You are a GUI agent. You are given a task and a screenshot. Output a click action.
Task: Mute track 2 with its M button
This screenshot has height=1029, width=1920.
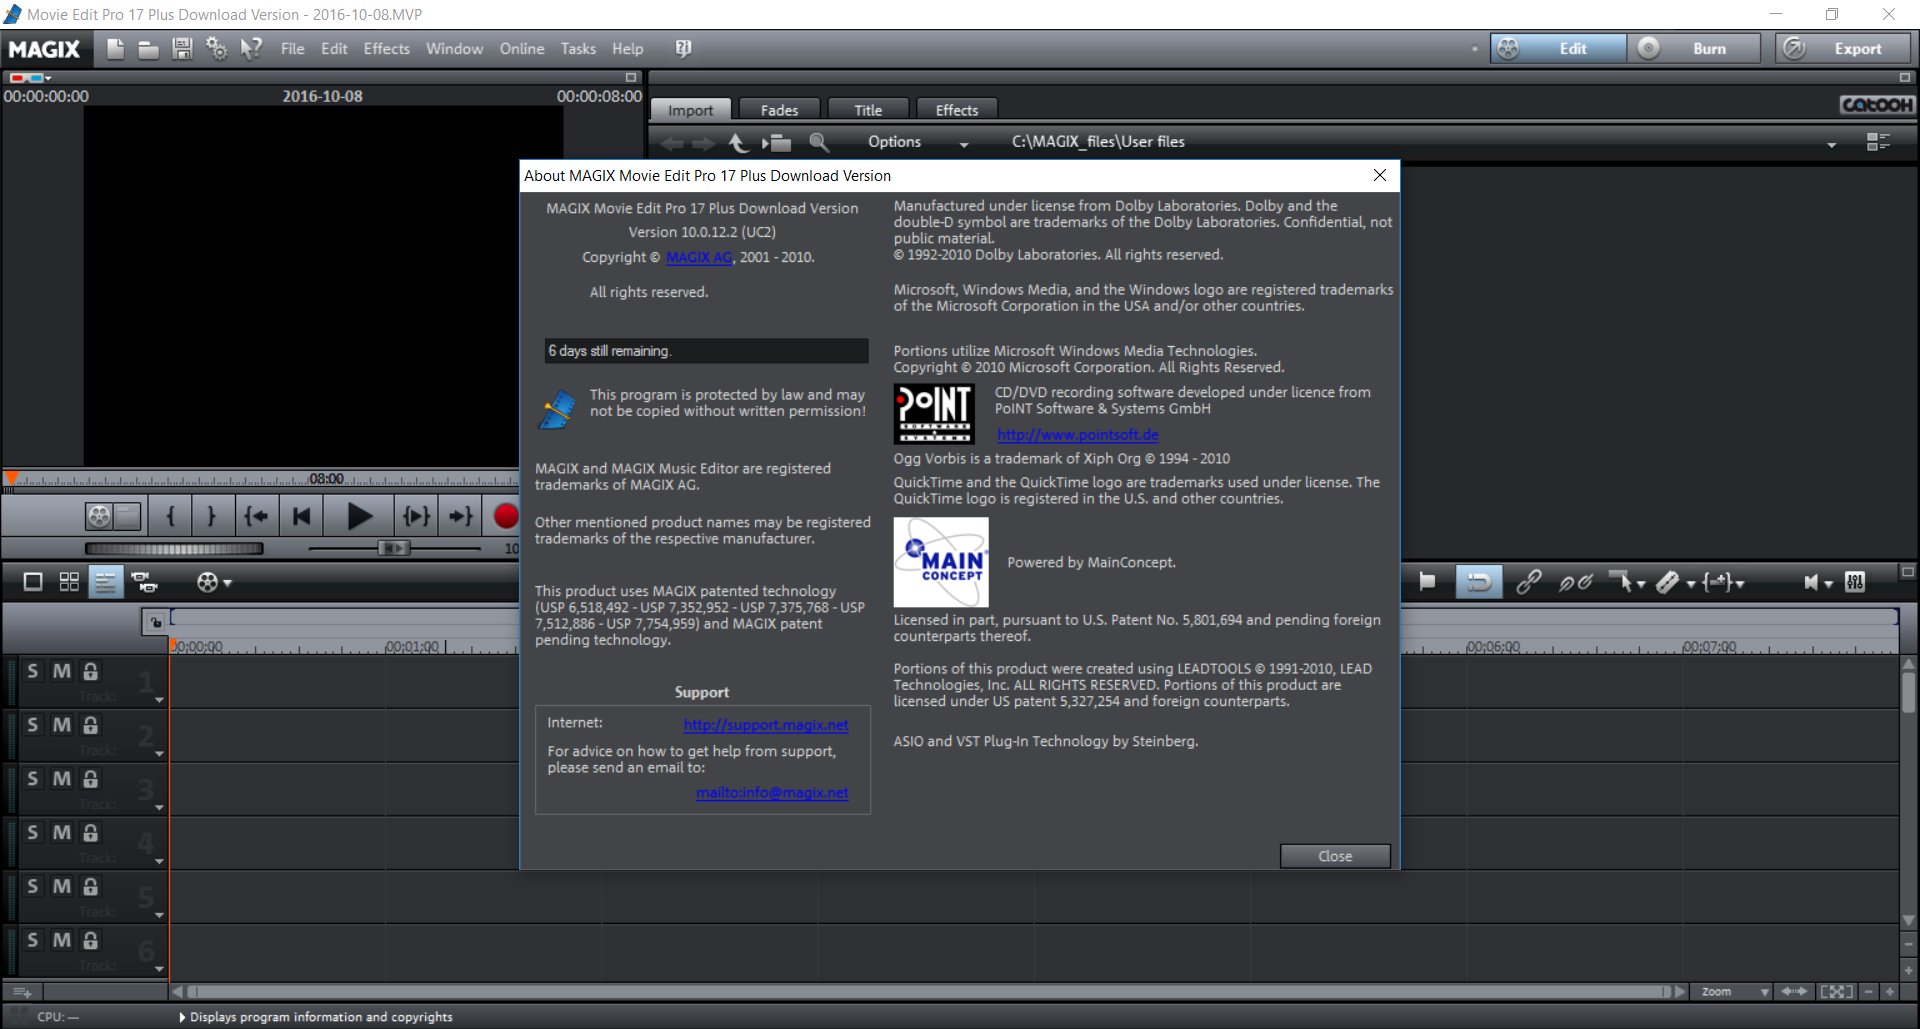[62, 725]
